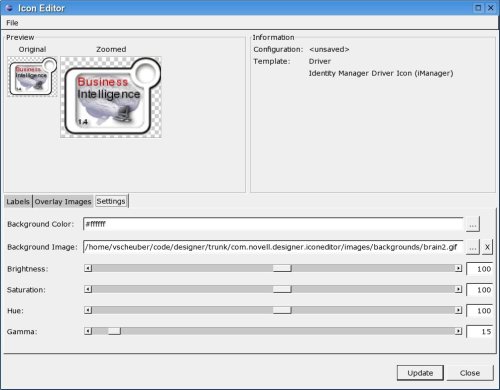Click the Configuration: label

point(278,49)
